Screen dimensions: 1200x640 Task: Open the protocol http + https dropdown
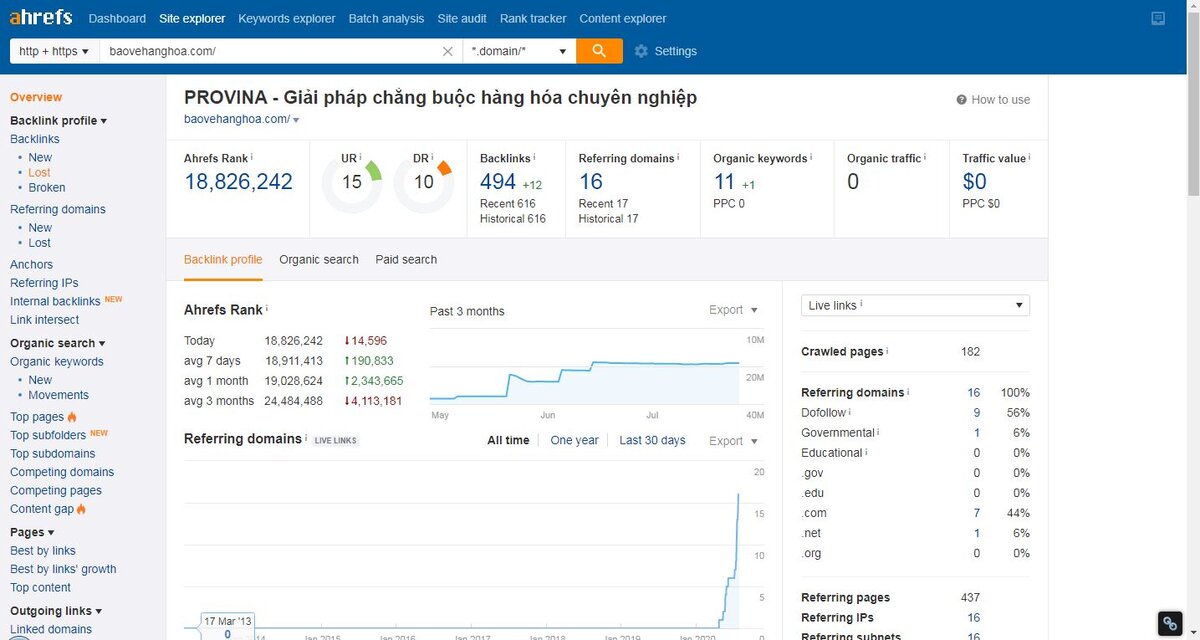click(54, 51)
